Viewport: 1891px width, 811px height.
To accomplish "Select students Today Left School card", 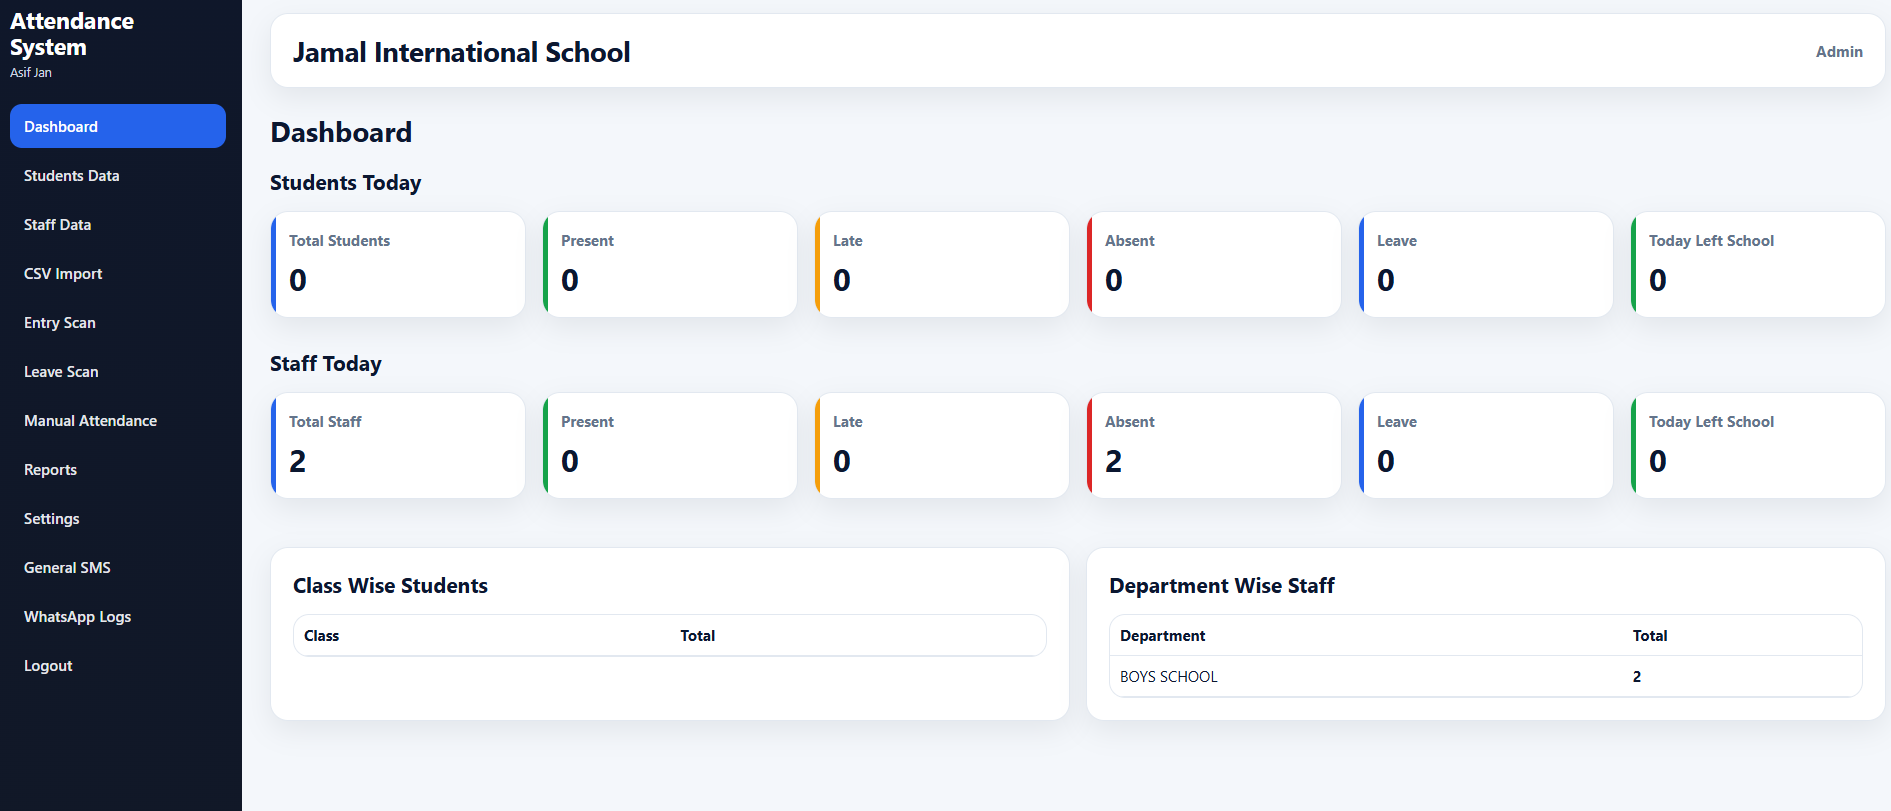I will pyautogui.click(x=1758, y=264).
